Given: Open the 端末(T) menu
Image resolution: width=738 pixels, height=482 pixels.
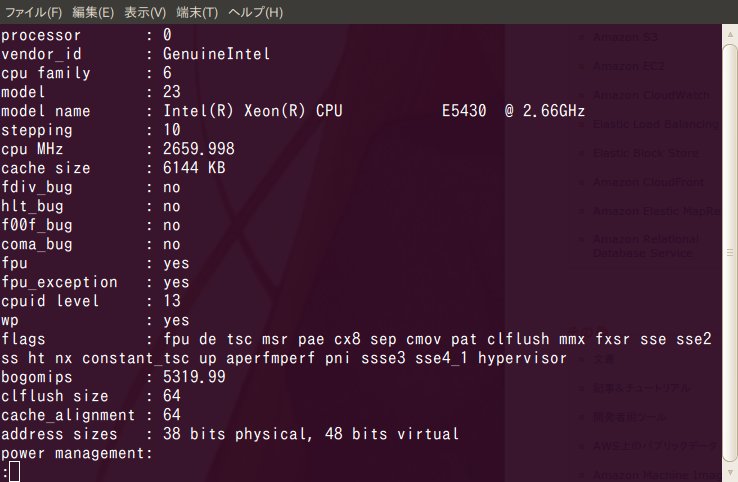Looking at the screenshot, I should pos(197,12).
